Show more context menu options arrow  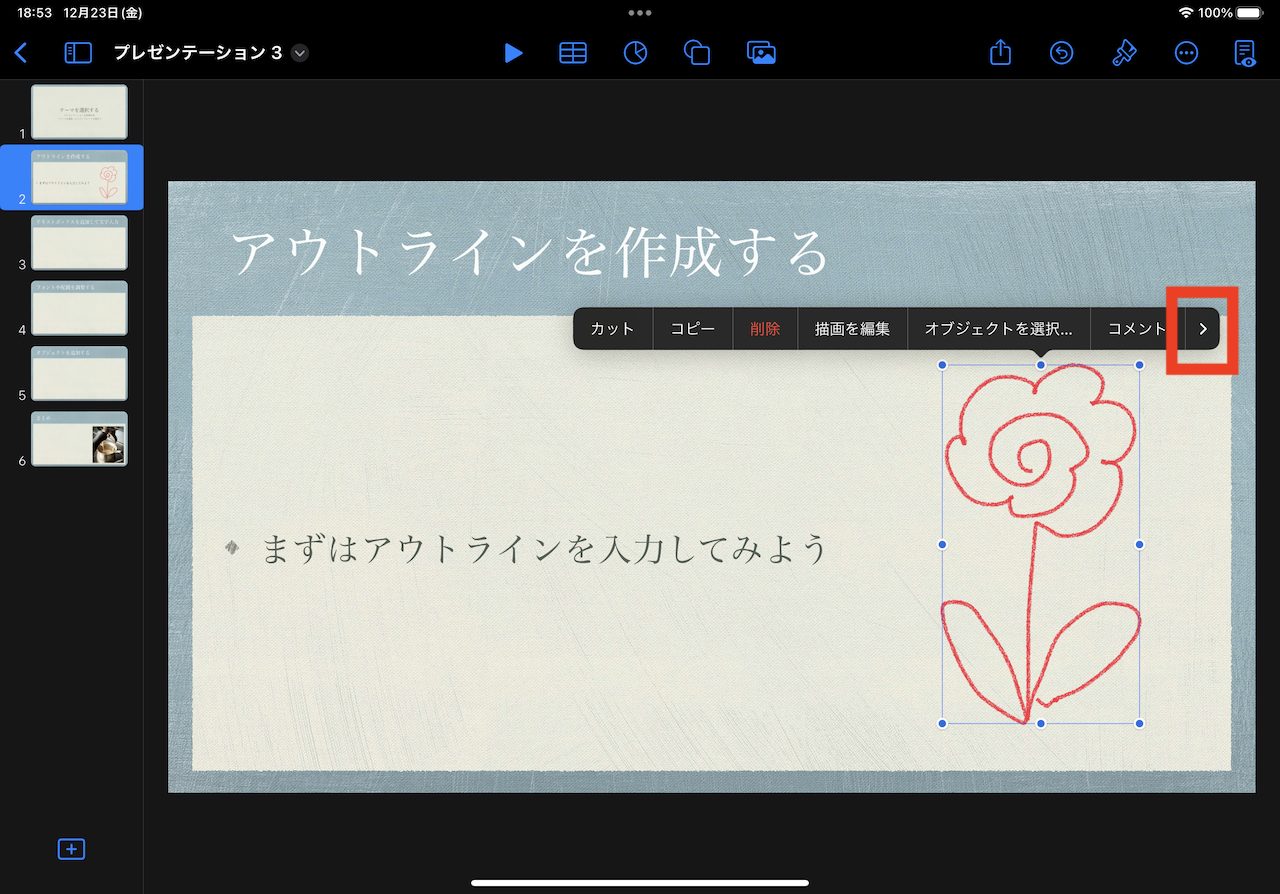pyautogui.click(x=1203, y=329)
